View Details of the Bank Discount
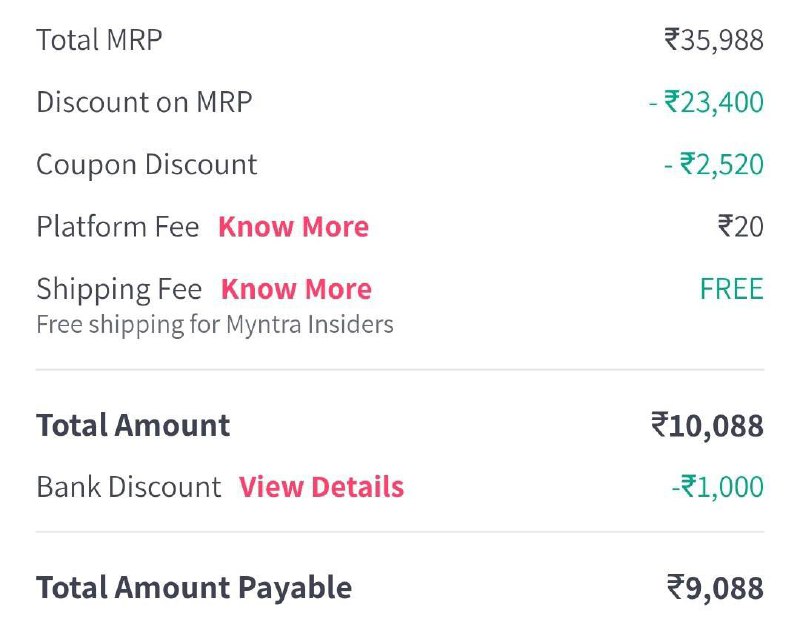 click(321, 486)
